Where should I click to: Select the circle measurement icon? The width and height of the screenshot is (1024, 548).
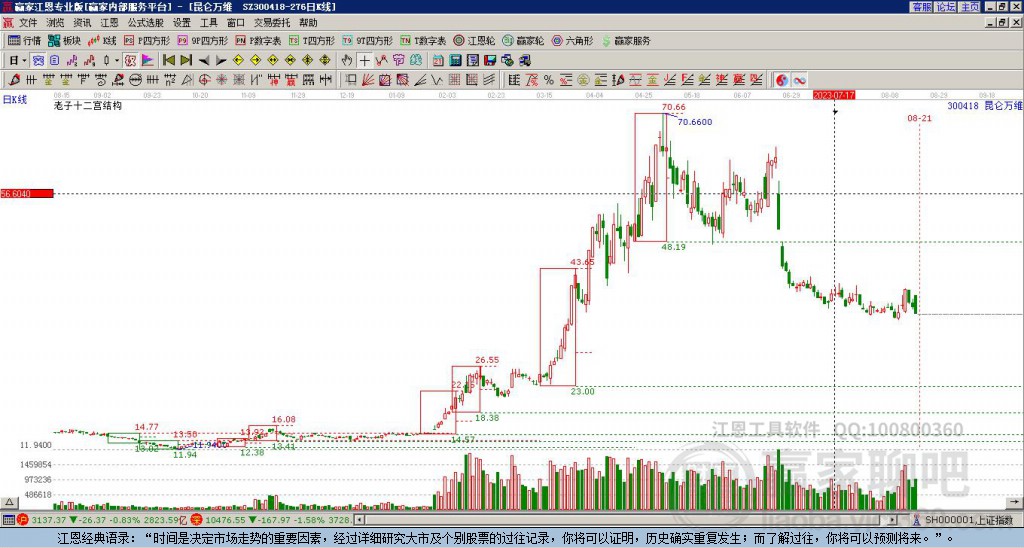pos(135,80)
